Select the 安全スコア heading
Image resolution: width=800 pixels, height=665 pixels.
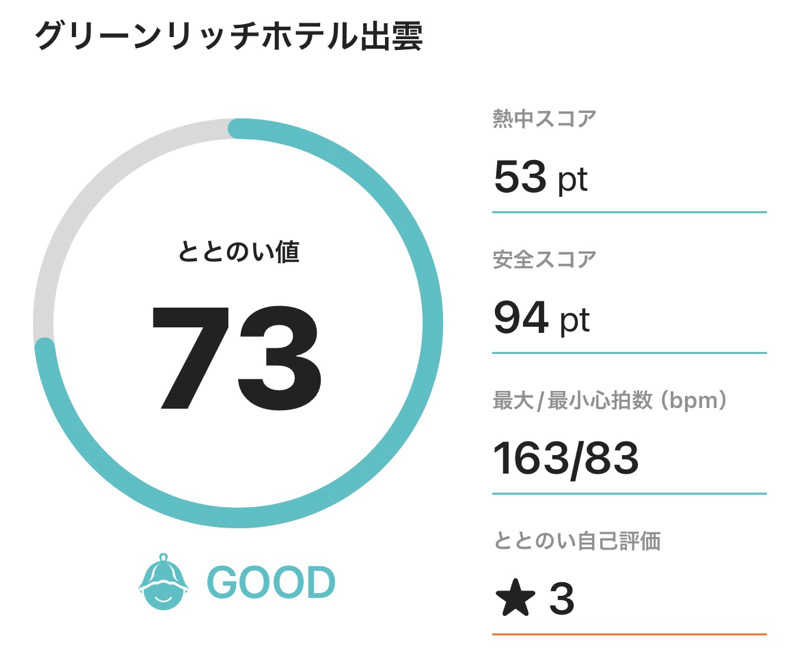coord(544,259)
